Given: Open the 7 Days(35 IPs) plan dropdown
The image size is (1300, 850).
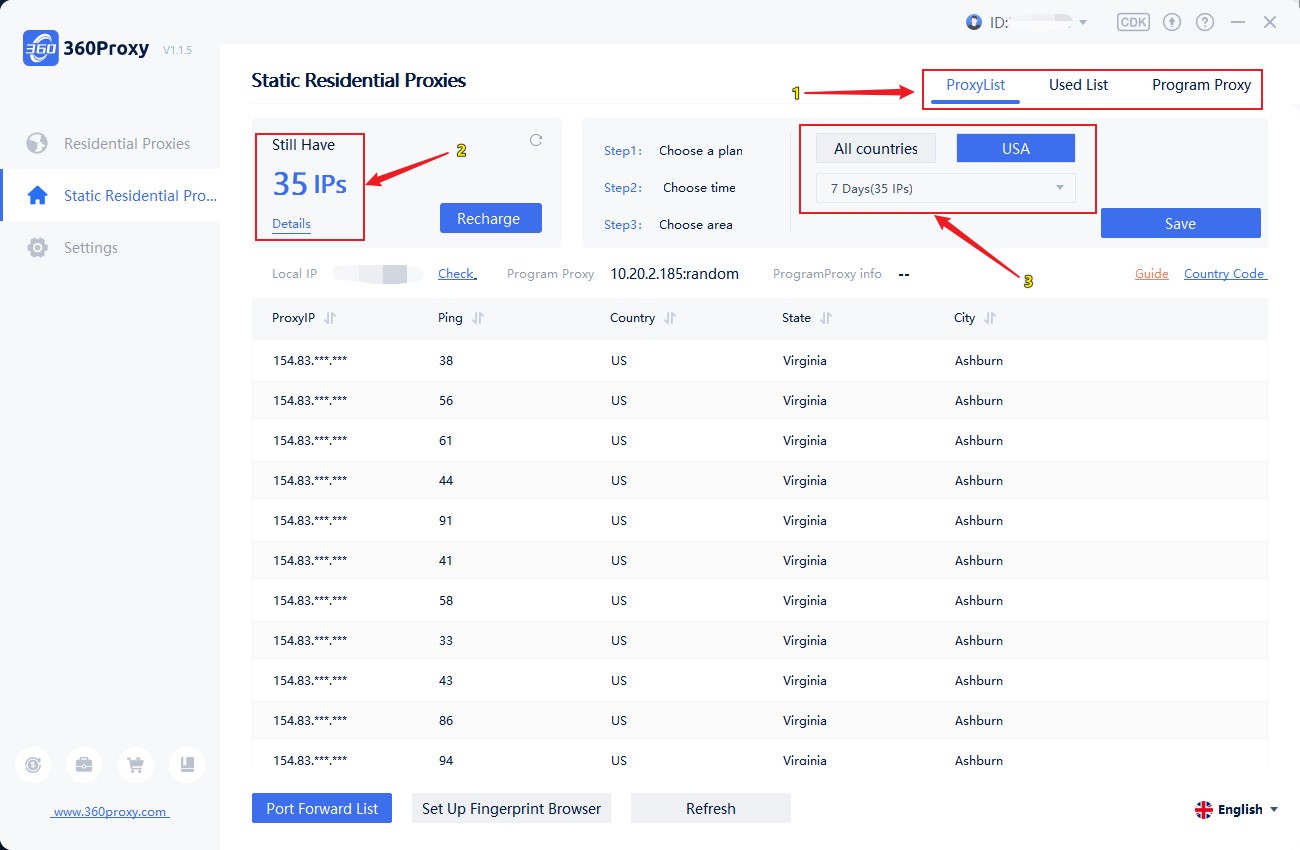Looking at the screenshot, I should tap(946, 188).
